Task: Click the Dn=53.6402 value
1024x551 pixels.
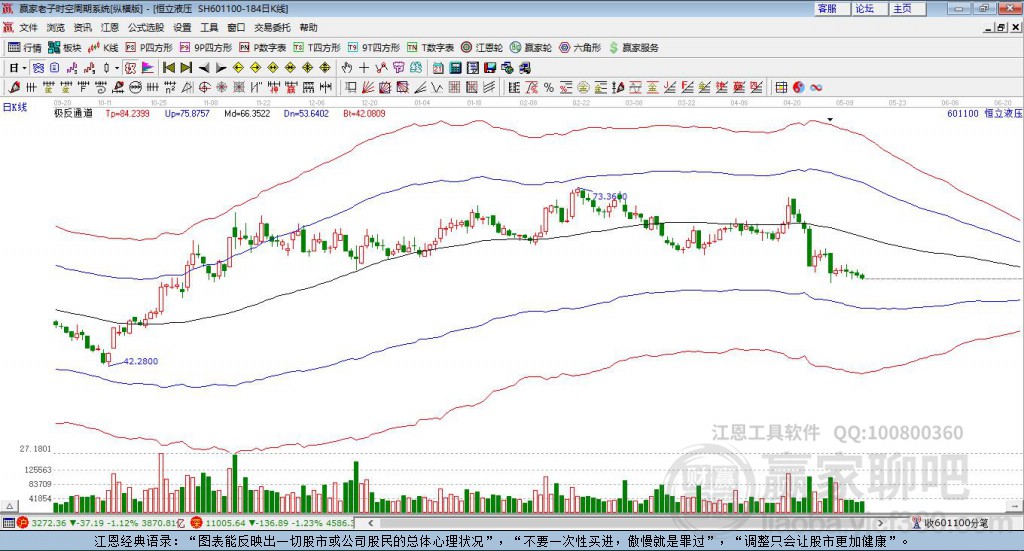Action: 306,114
